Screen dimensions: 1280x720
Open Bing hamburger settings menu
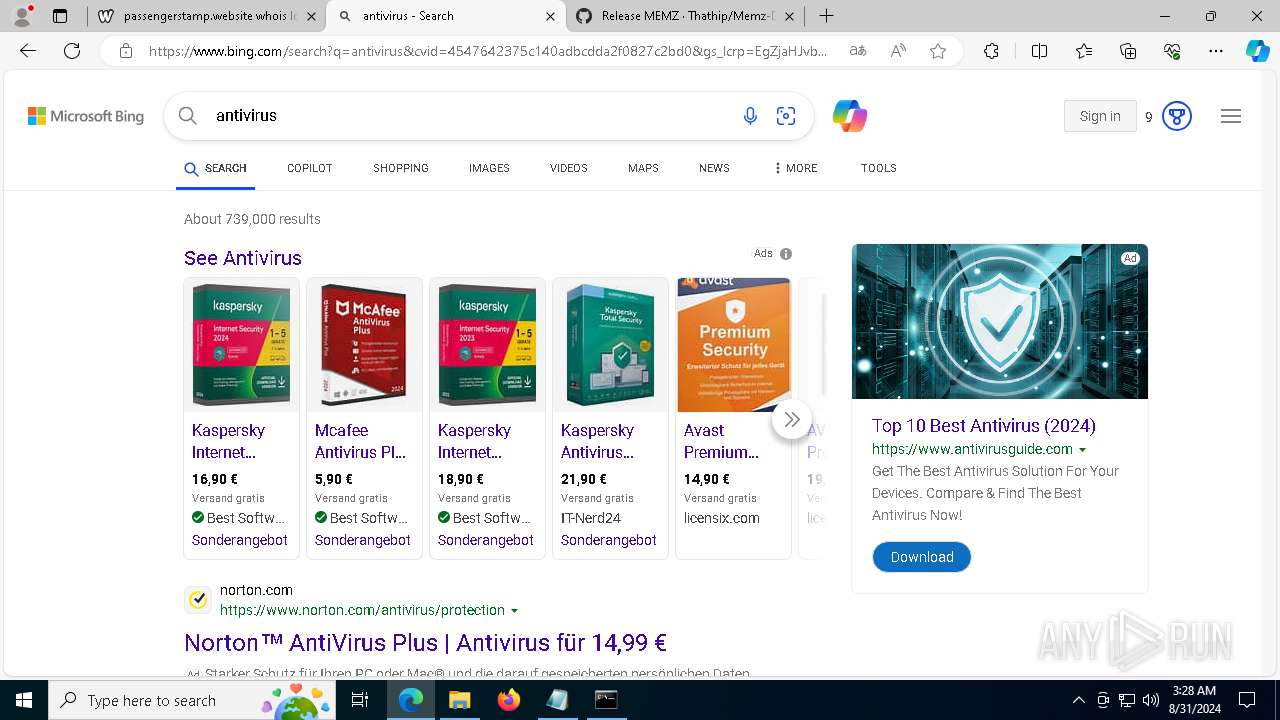click(x=1231, y=116)
